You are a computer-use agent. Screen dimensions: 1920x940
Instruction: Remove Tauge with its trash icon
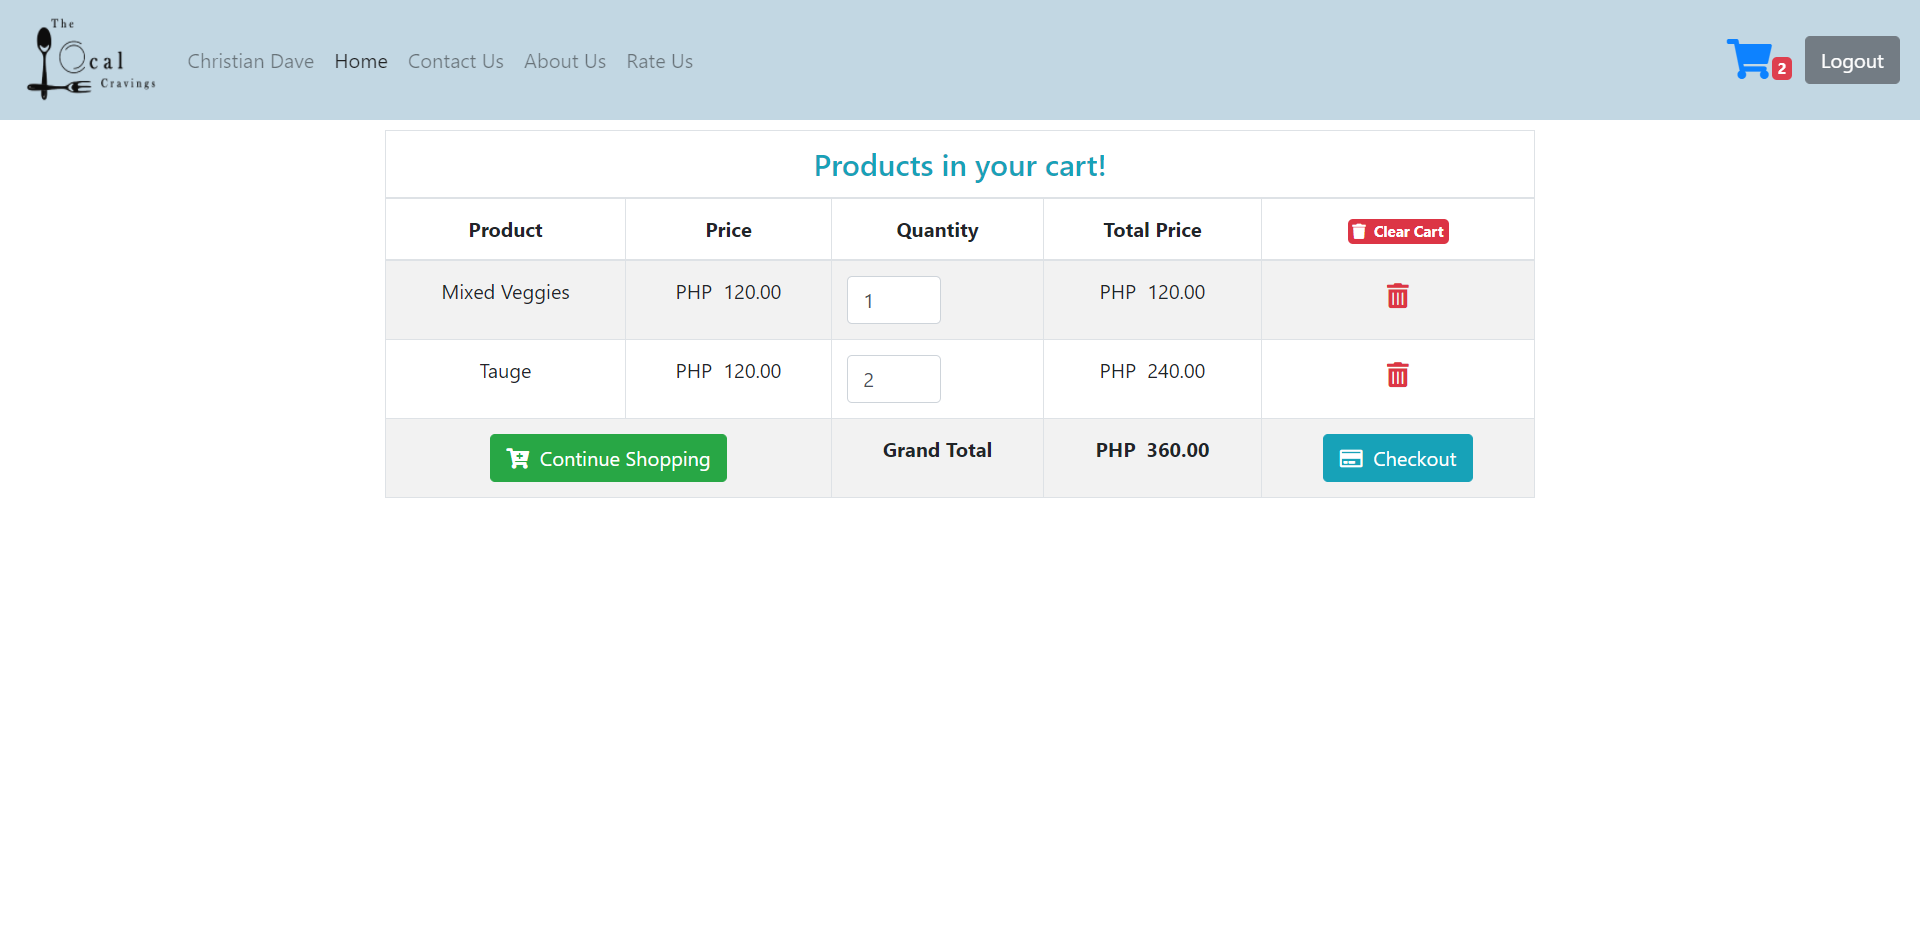pyautogui.click(x=1397, y=375)
